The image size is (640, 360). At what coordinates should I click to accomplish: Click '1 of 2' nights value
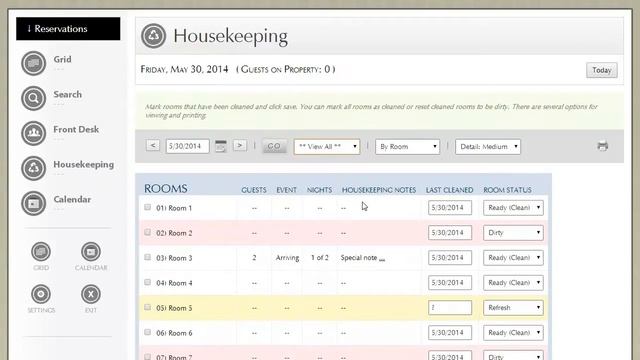(x=320, y=258)
